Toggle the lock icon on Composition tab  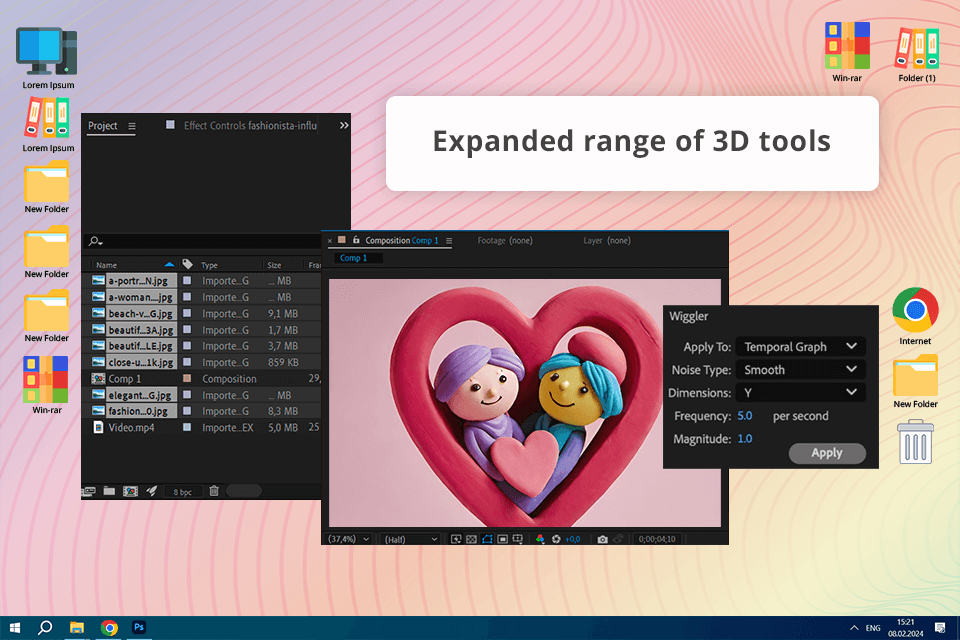(x=356, y=240)
